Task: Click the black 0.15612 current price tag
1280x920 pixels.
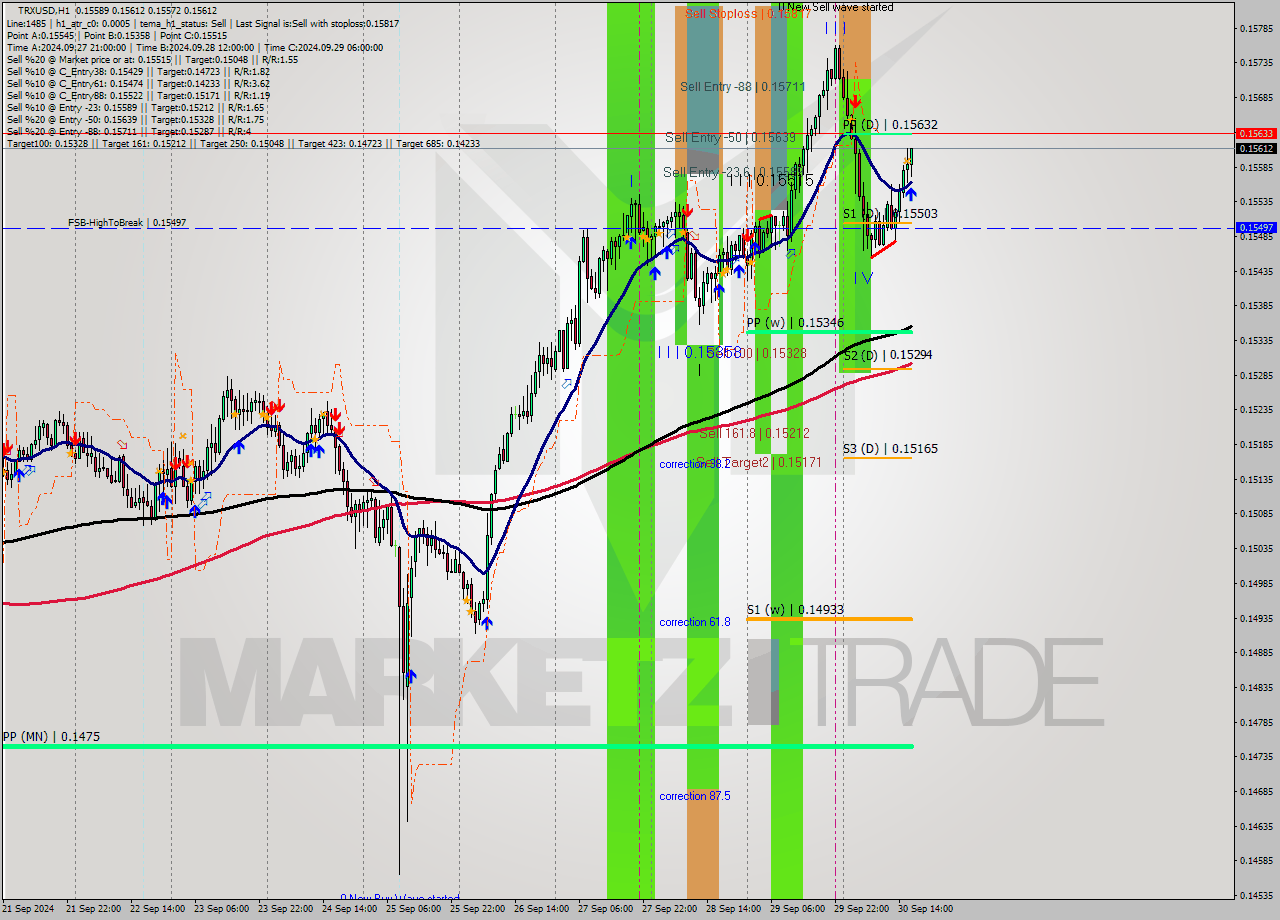Action: 1255,148
